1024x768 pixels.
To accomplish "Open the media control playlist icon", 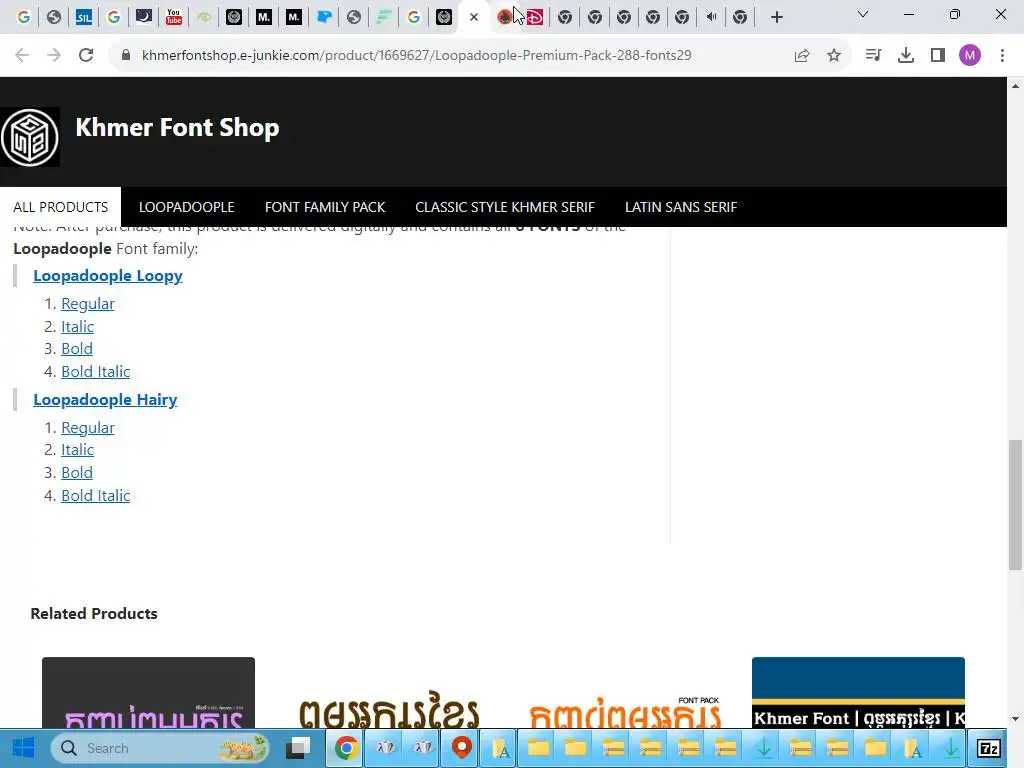I will (x=873, y=56).
